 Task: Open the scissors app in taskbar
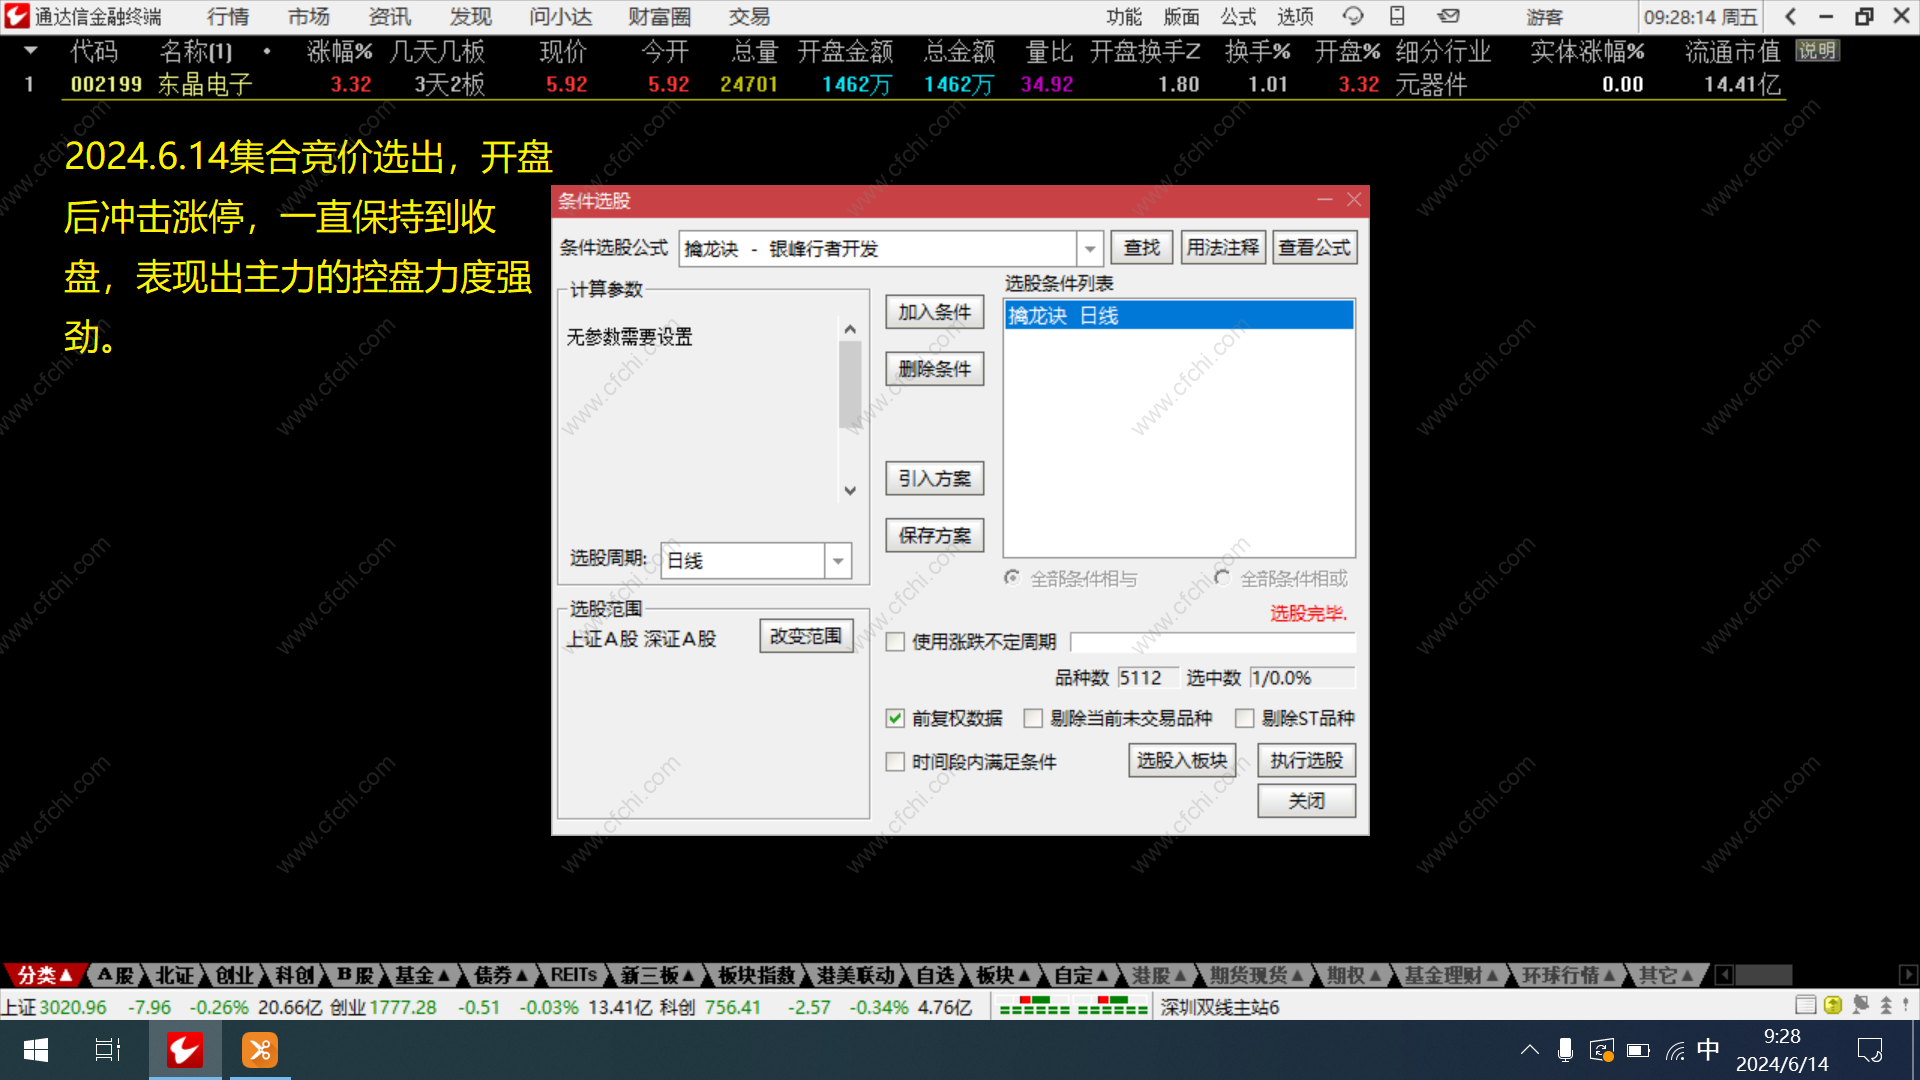260,1050
